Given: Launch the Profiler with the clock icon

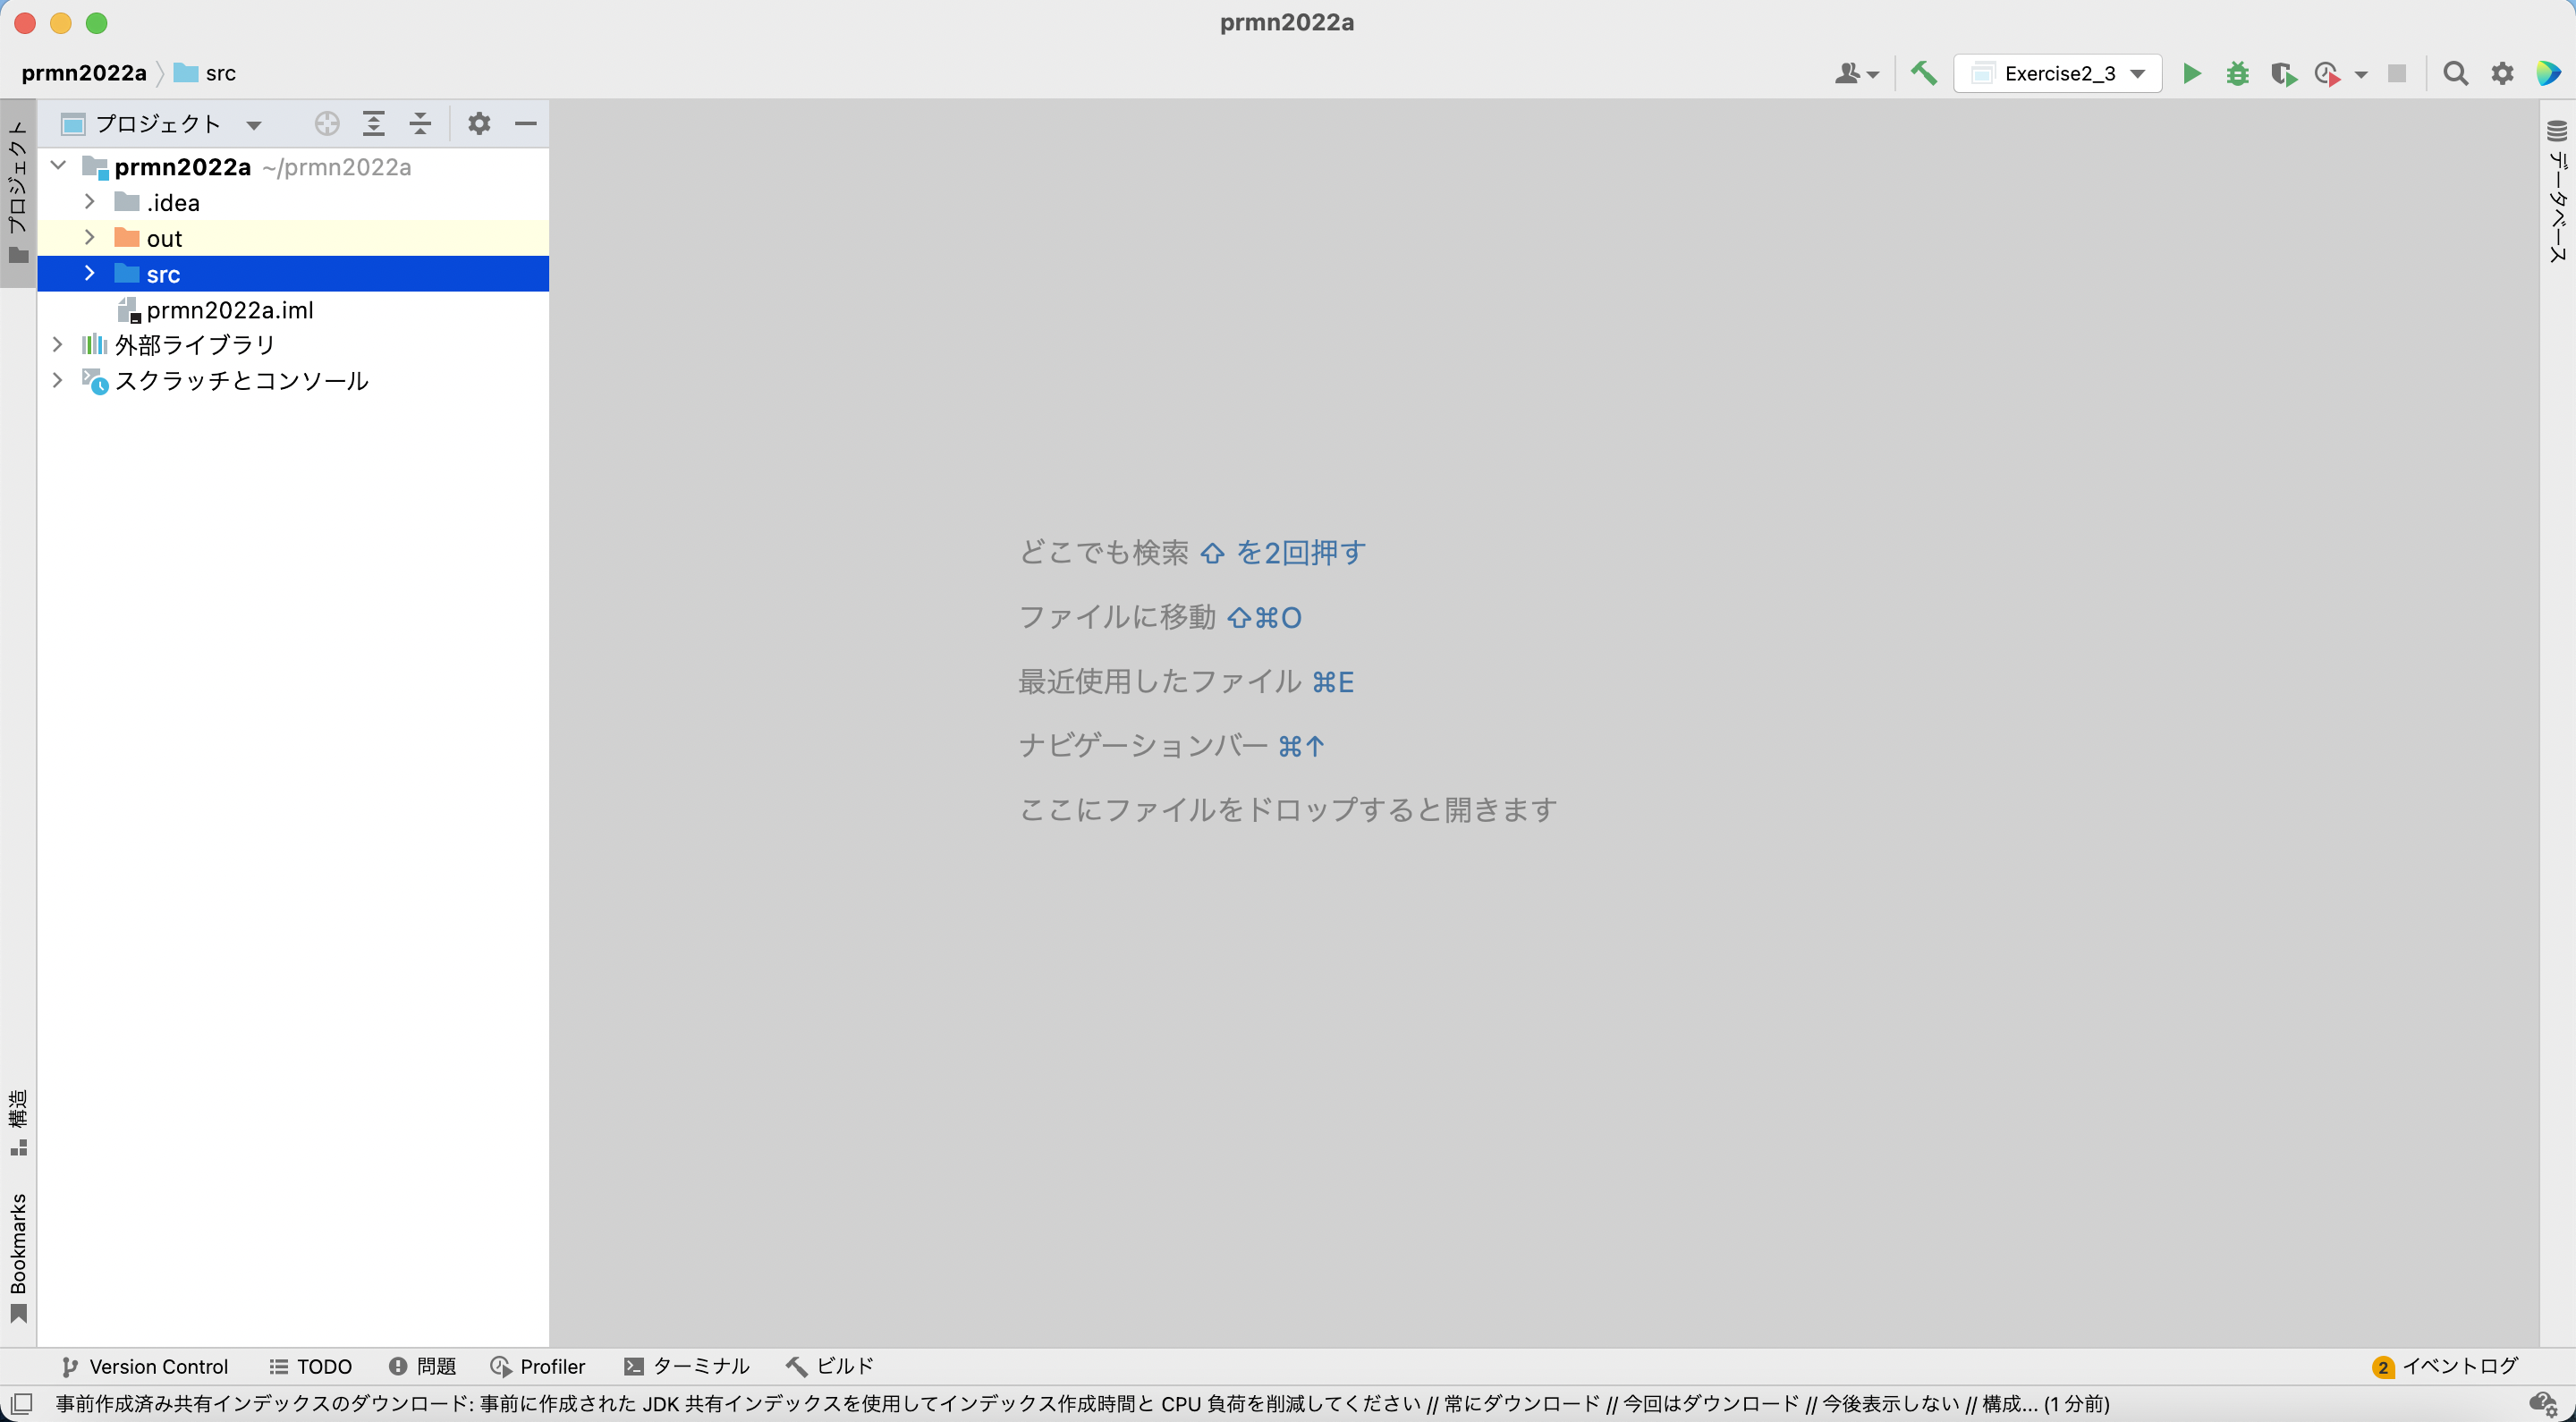Looking at the screenshot, I should pyautogui.click(x=2330, y=73).
